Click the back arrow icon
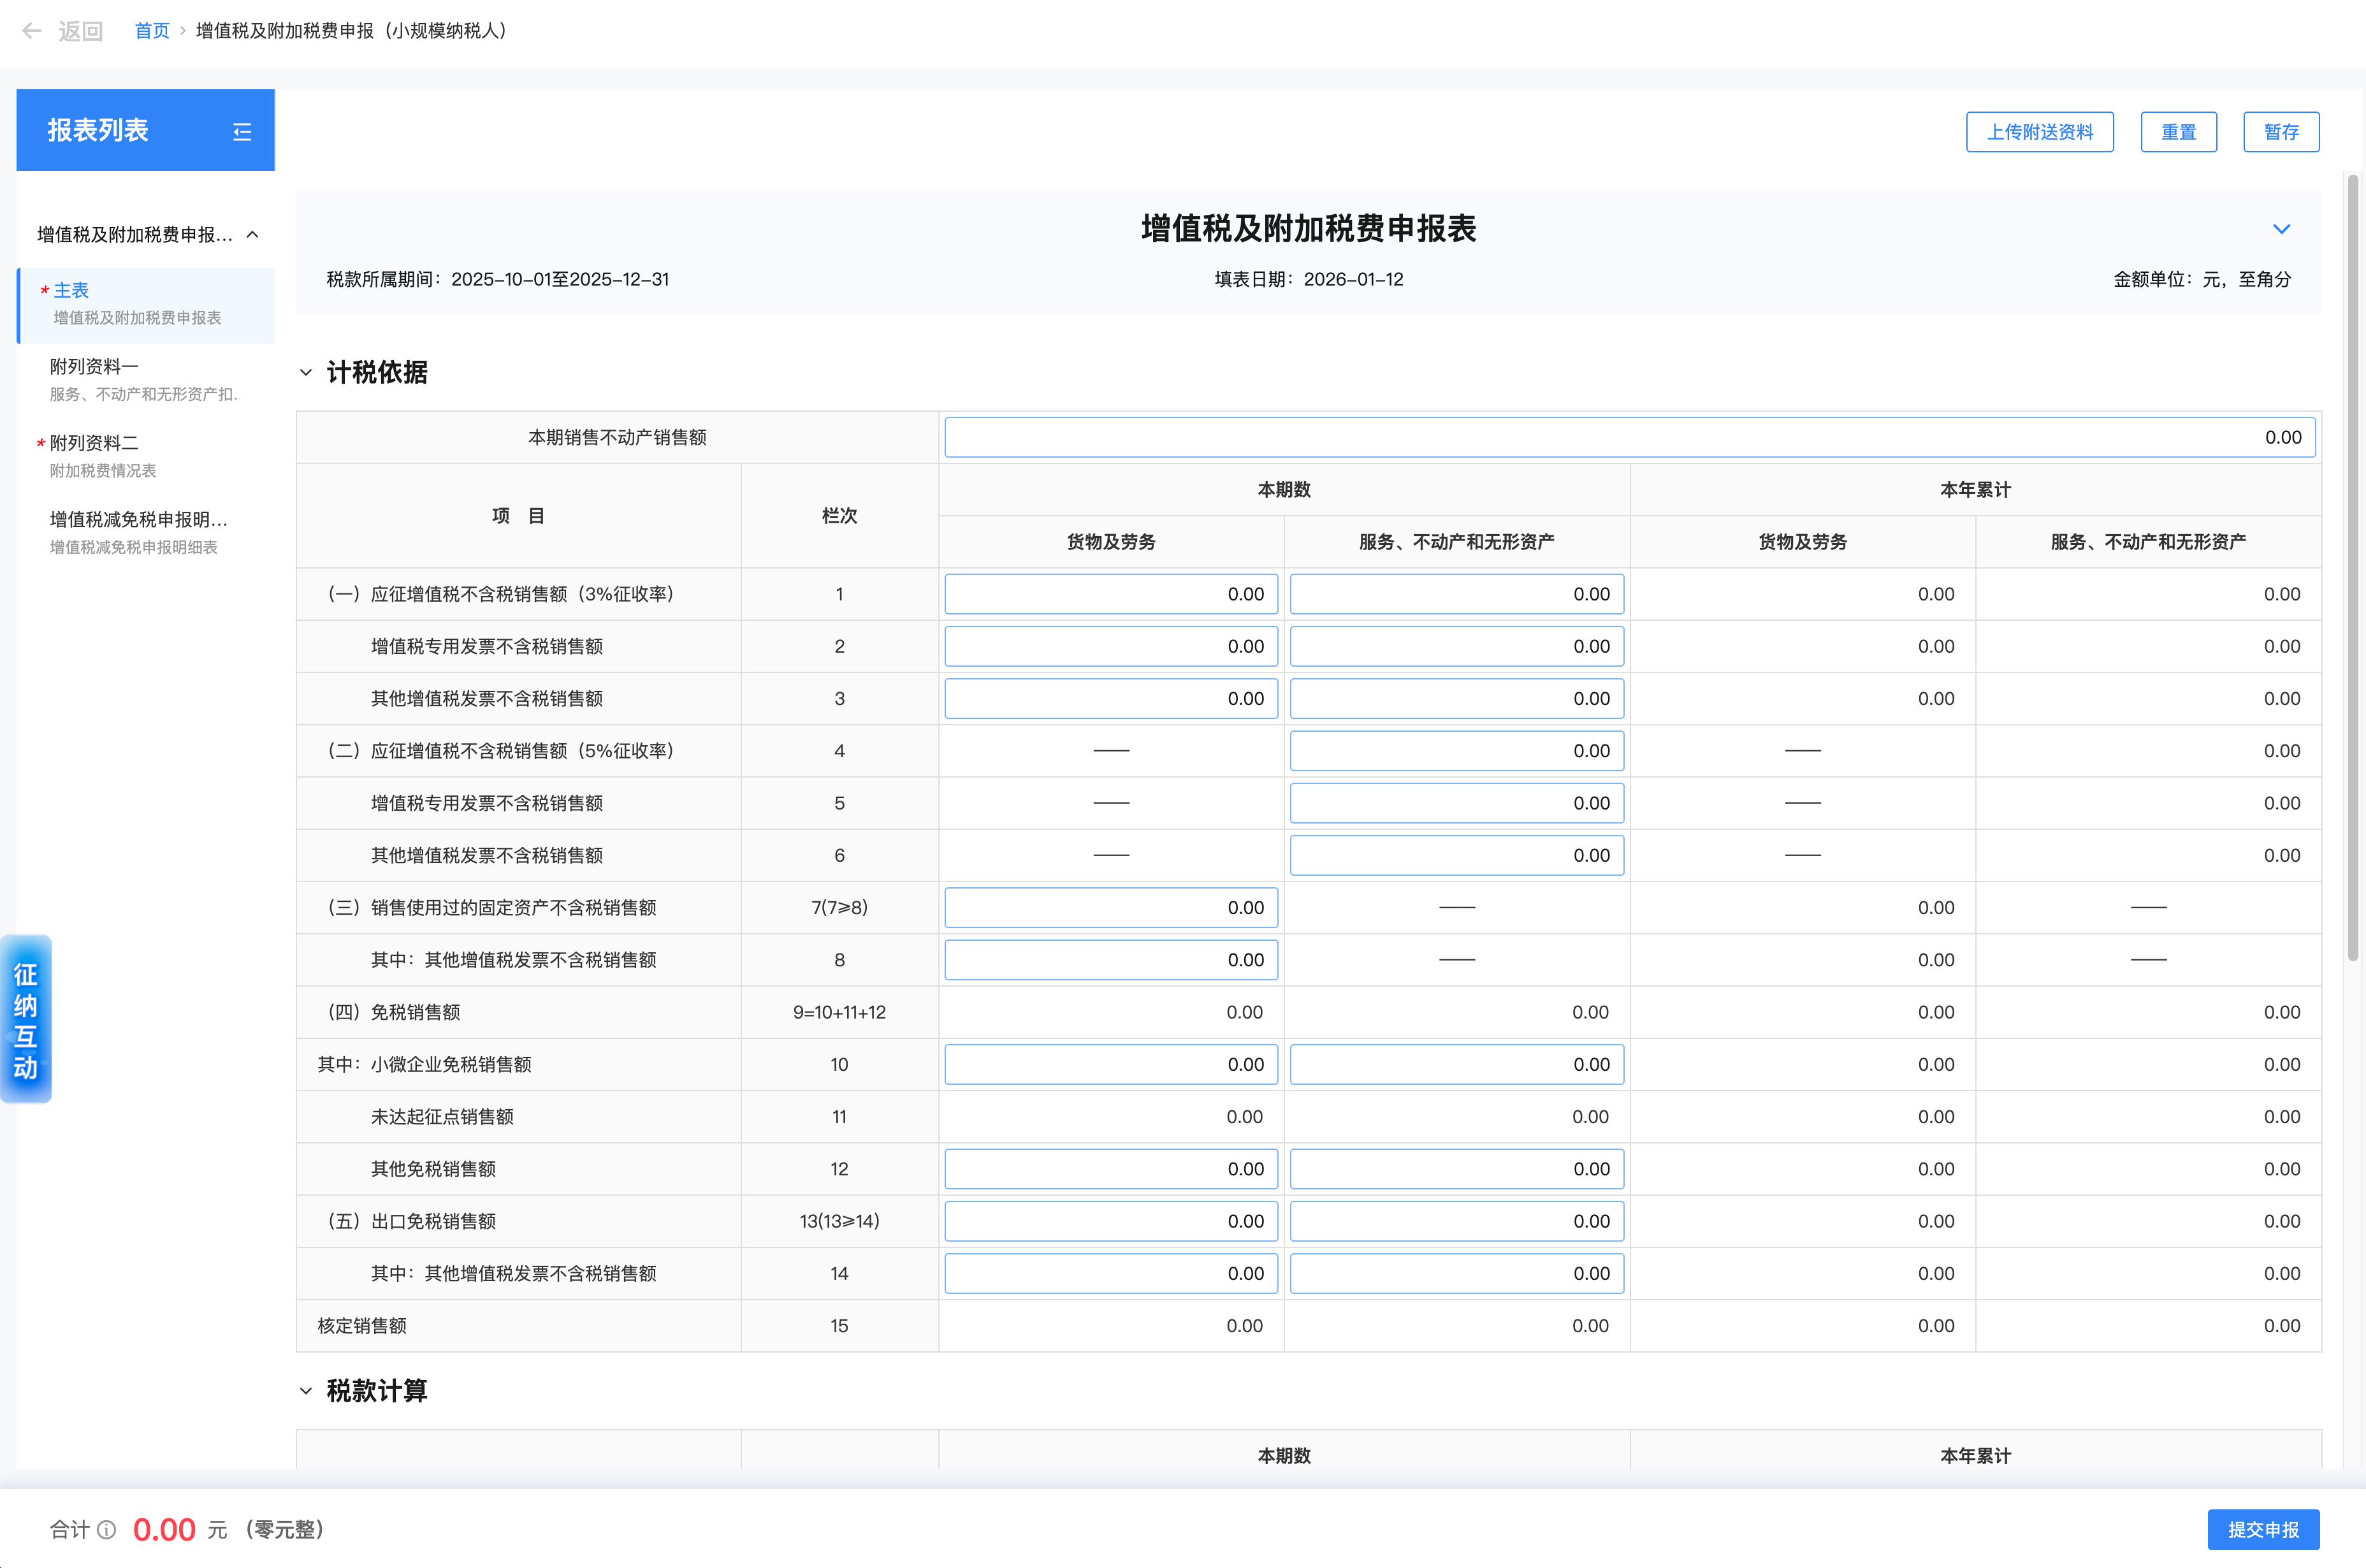2366x1568 pixels. click(32, 31)
